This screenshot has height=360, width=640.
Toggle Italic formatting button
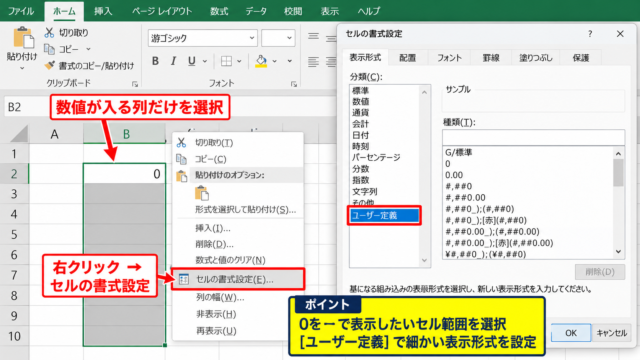pos(173,61)
